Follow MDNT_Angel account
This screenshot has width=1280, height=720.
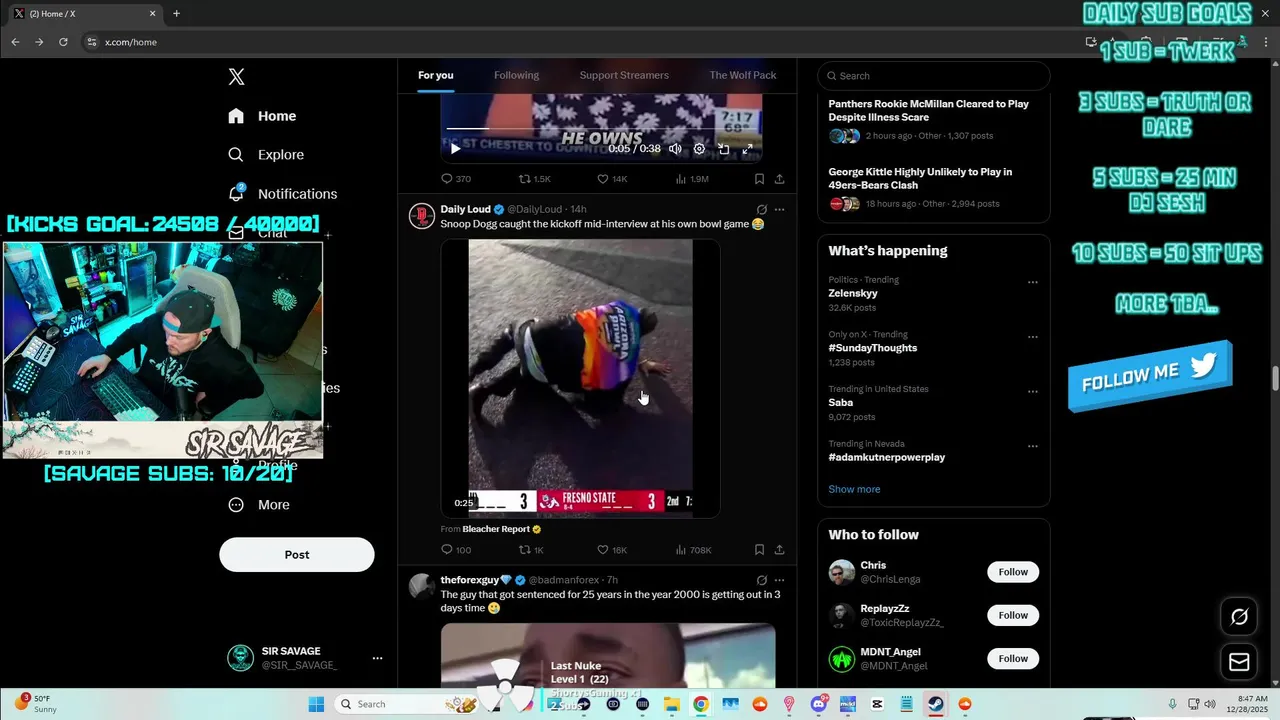click(1013, 658)
